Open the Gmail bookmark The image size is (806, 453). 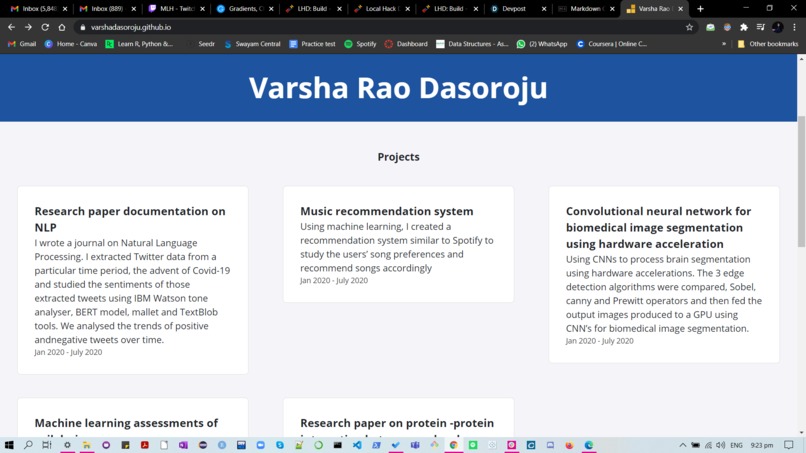[22, 44]
